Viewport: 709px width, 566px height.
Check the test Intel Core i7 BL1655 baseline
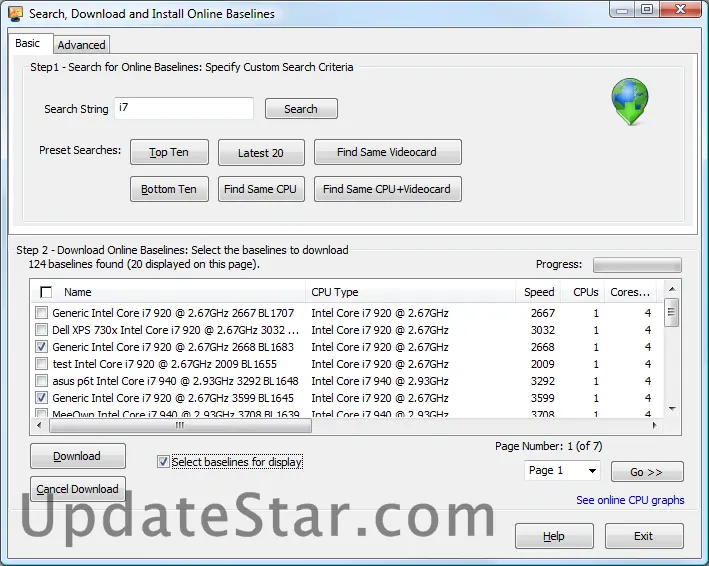coord(41,363)
